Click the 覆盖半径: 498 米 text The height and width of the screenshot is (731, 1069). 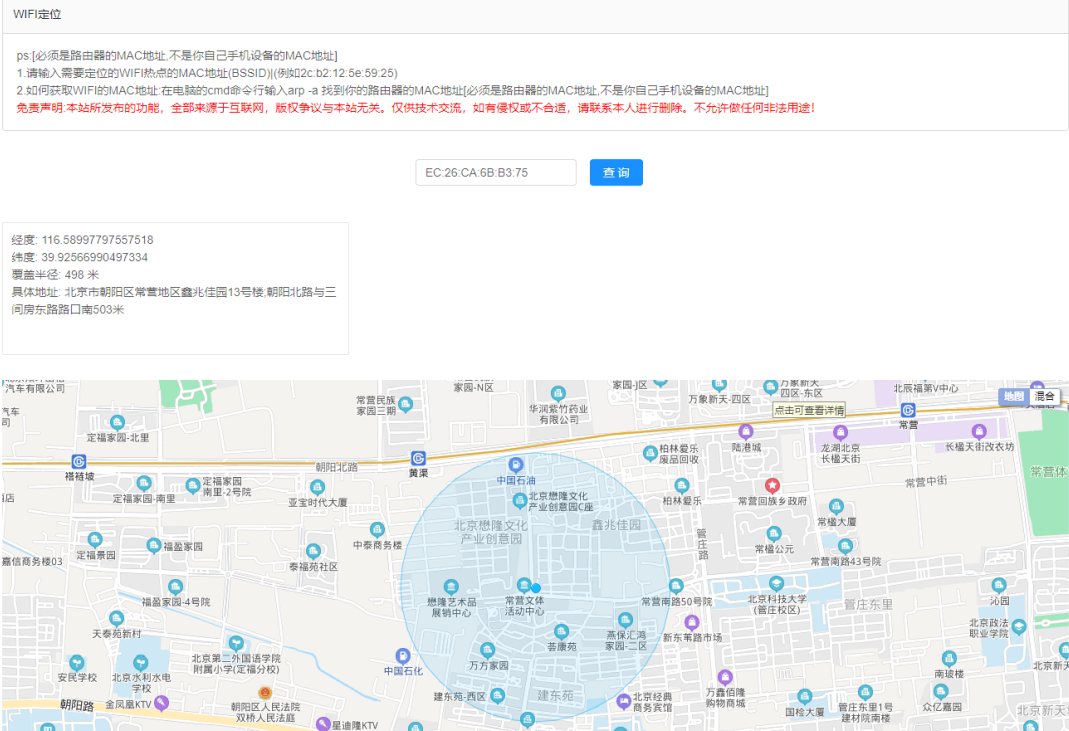click(55, 275)
